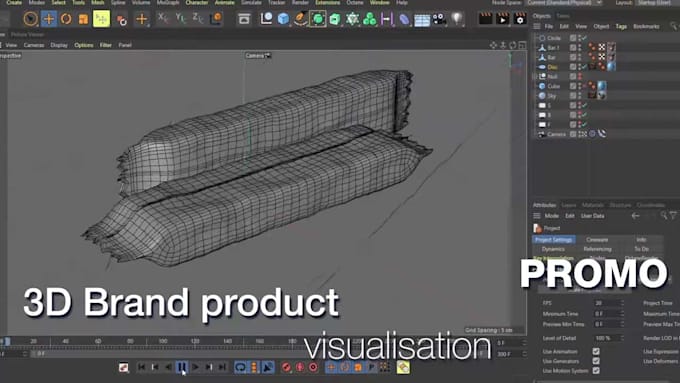Open viewport Options menu
The image size is (680, 383).
point(84,45)
